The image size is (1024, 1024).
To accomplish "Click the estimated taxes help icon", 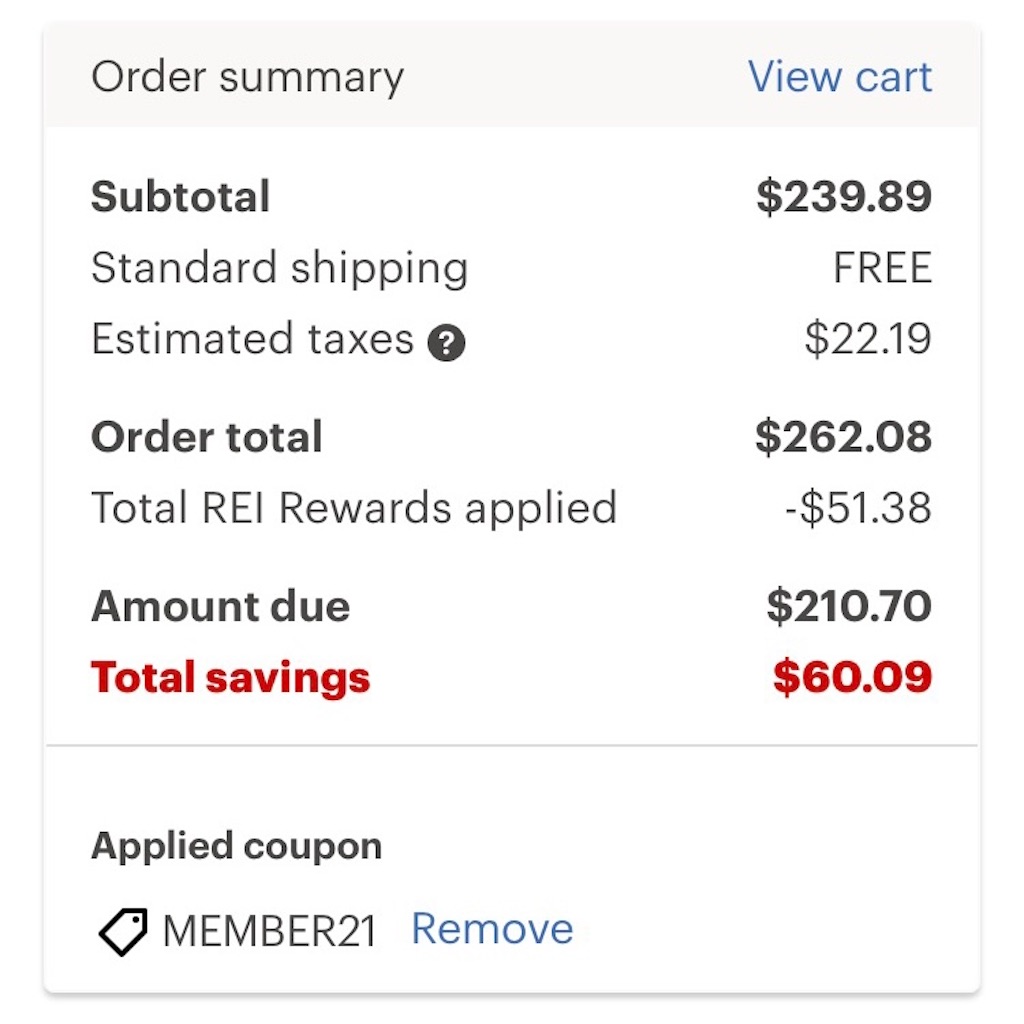I will click(446, 343).
